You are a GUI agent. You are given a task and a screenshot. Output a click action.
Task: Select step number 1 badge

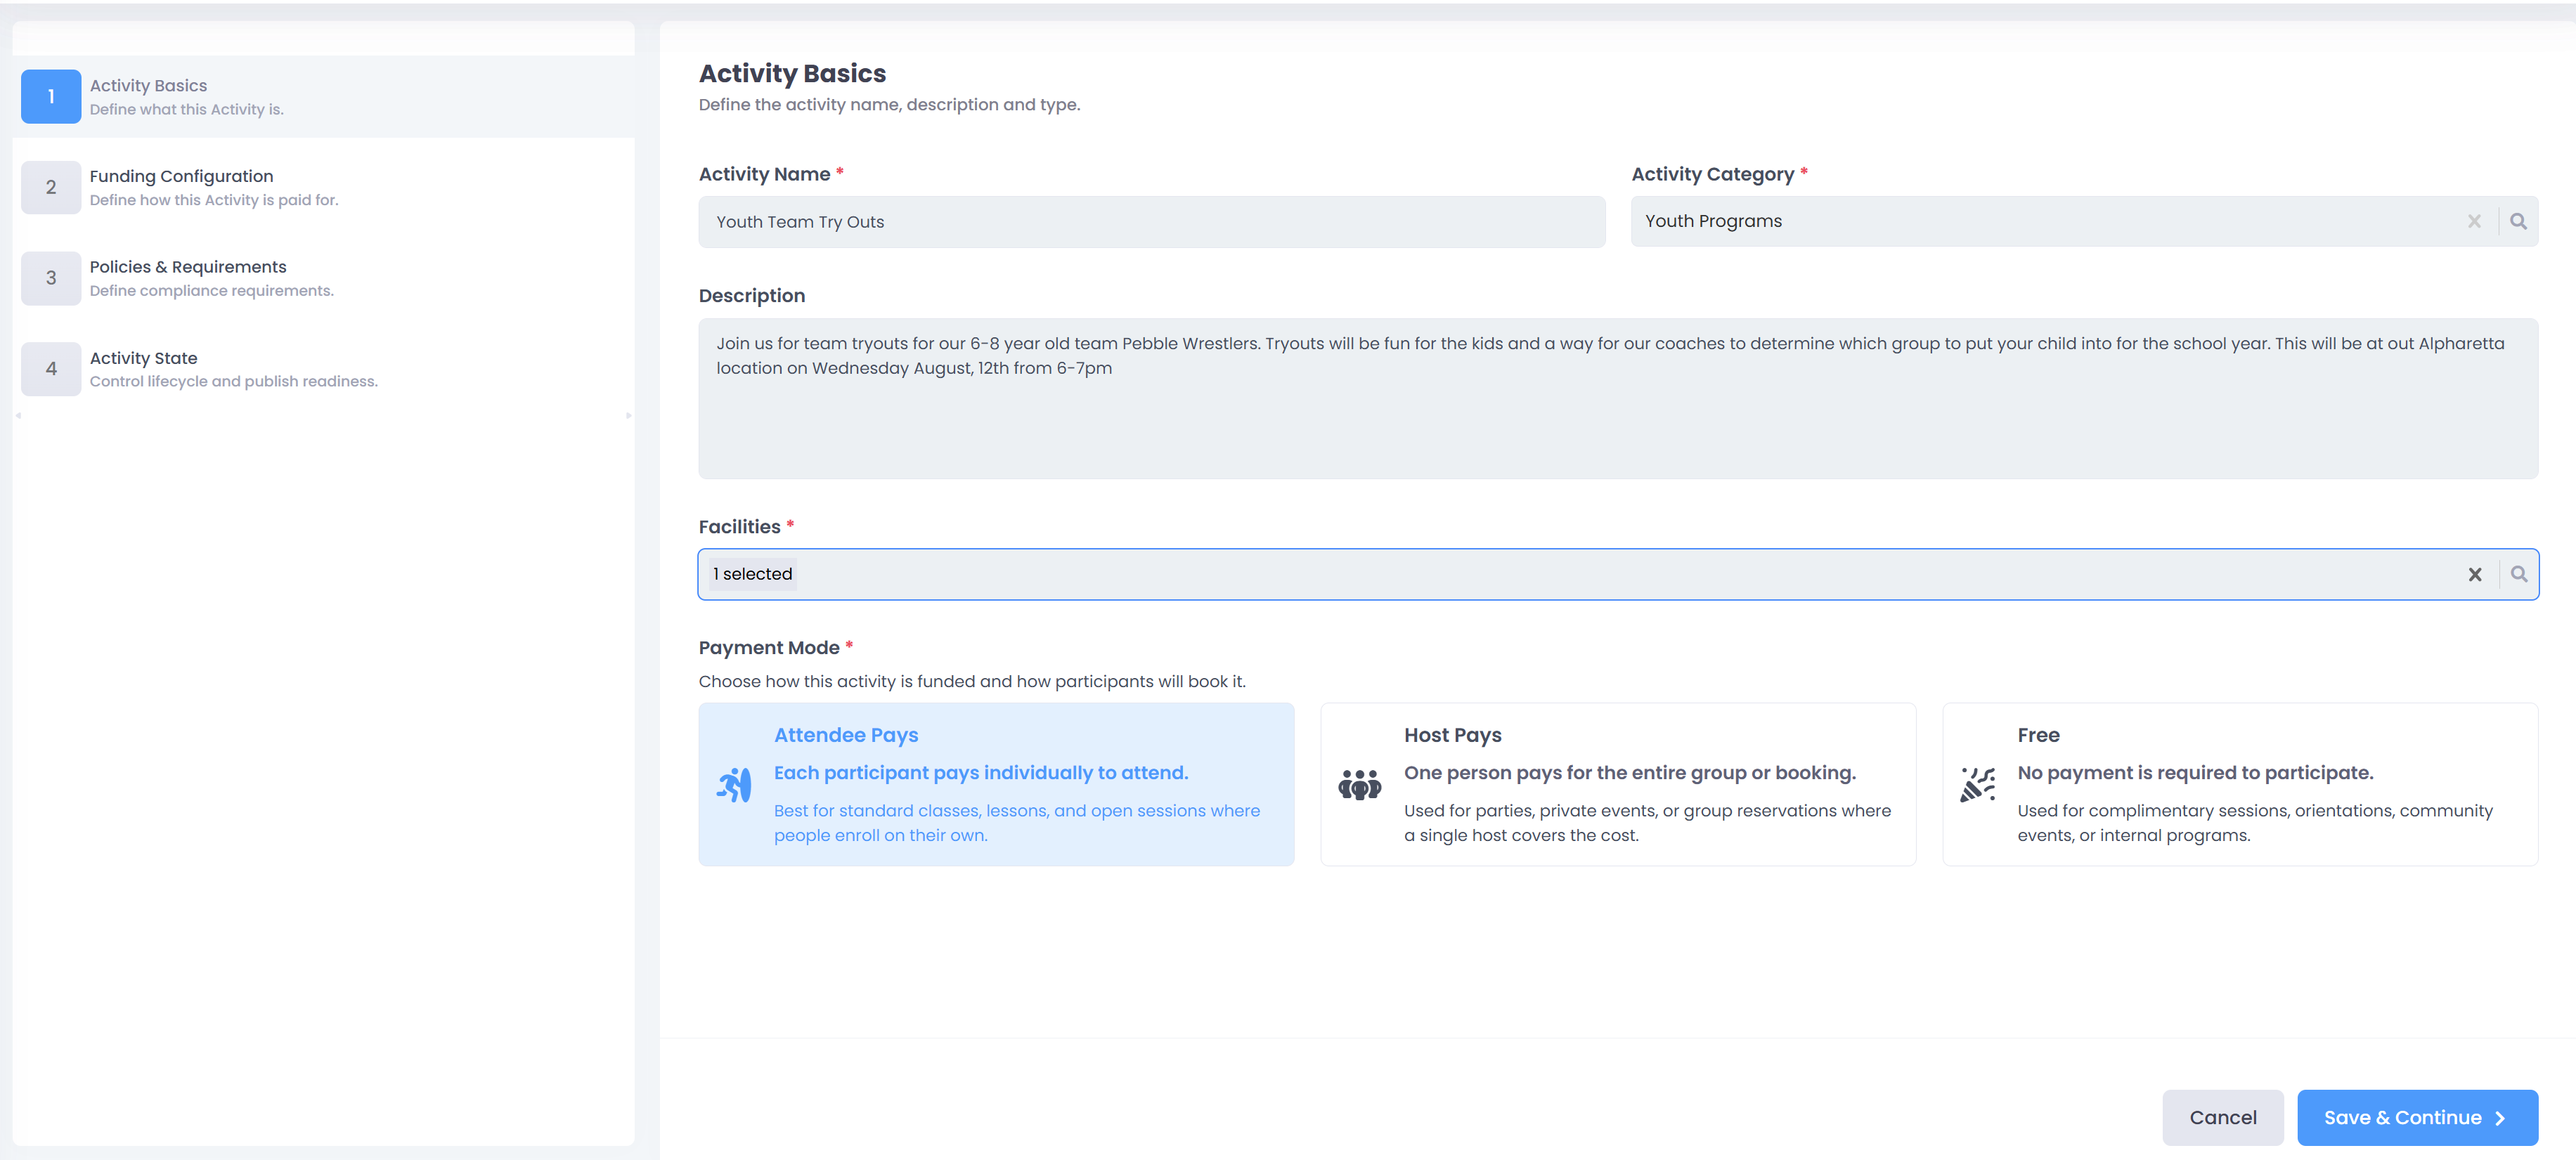[51, 97]
